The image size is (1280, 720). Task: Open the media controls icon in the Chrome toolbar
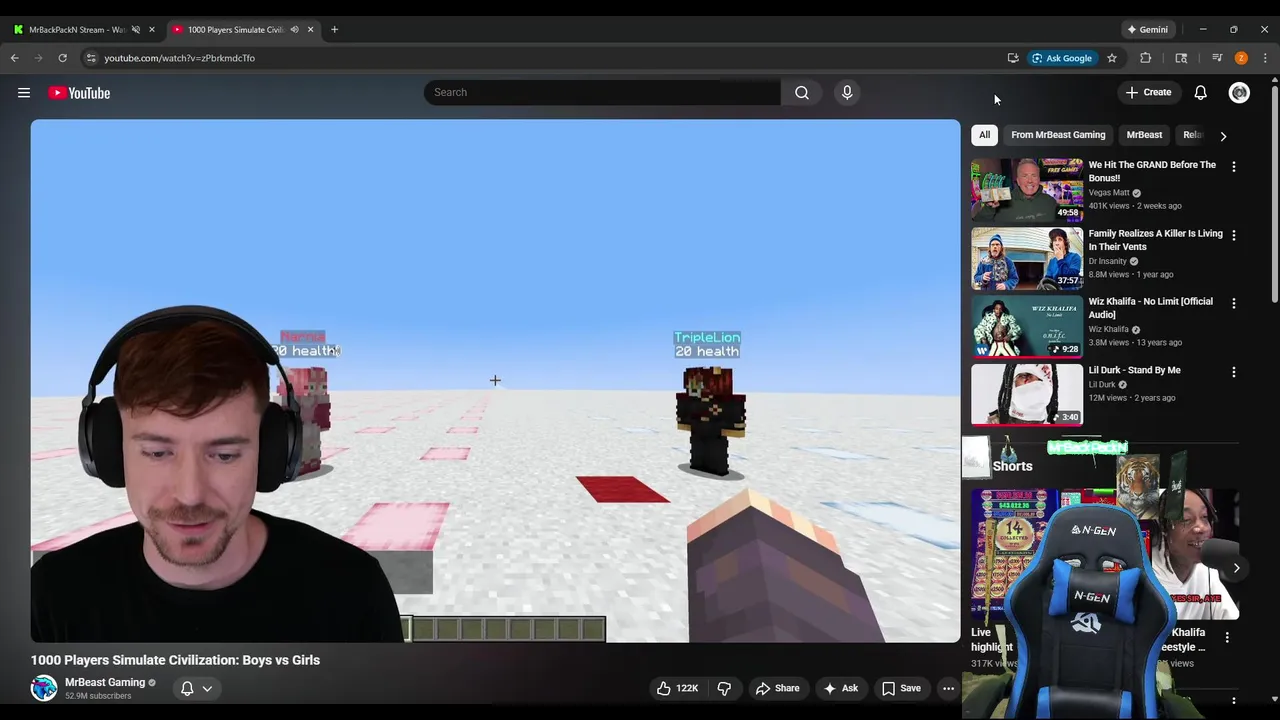click(x=1217, y=58)
